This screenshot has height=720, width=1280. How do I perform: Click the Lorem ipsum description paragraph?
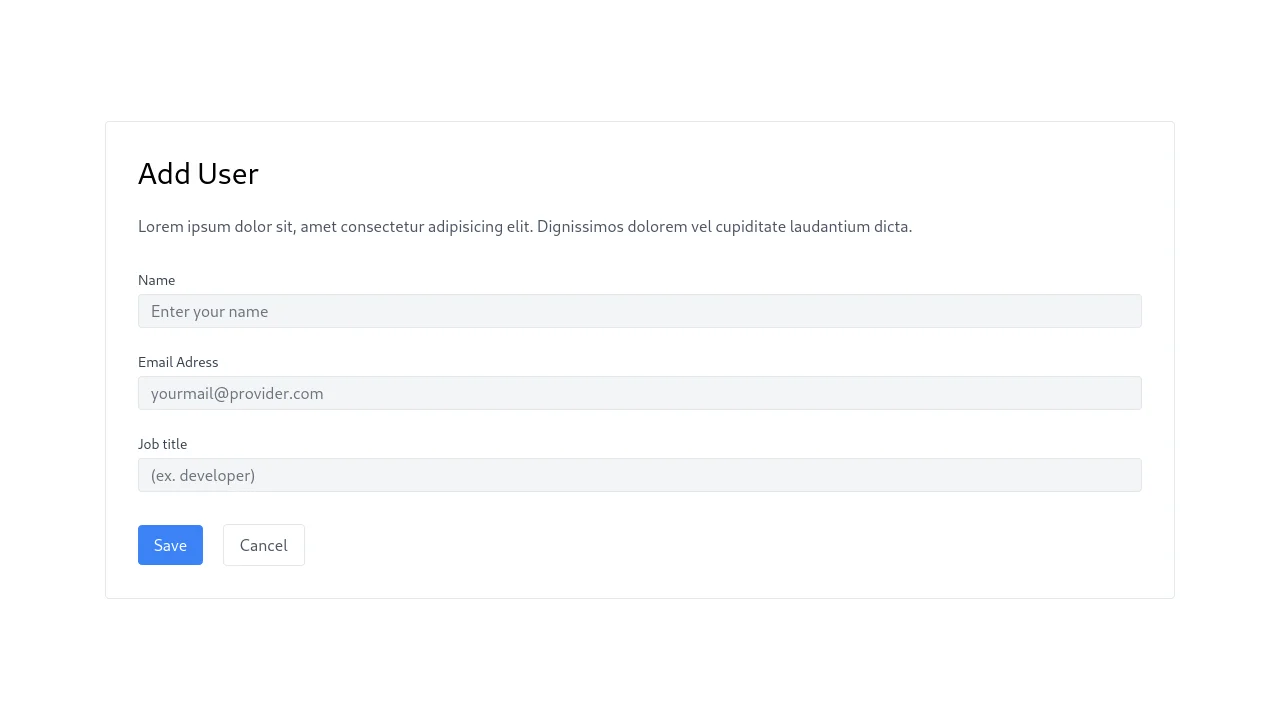524,226
